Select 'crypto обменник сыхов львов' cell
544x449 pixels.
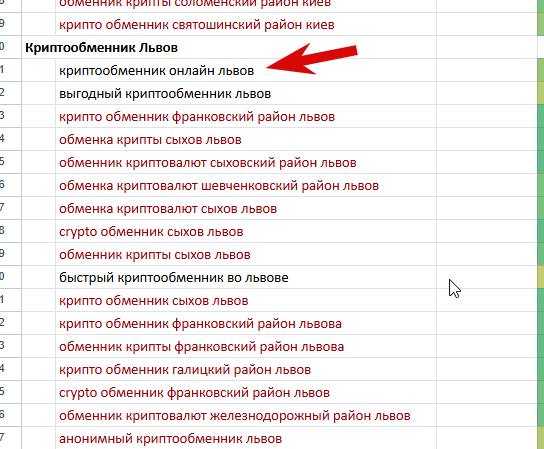point(246,231)
